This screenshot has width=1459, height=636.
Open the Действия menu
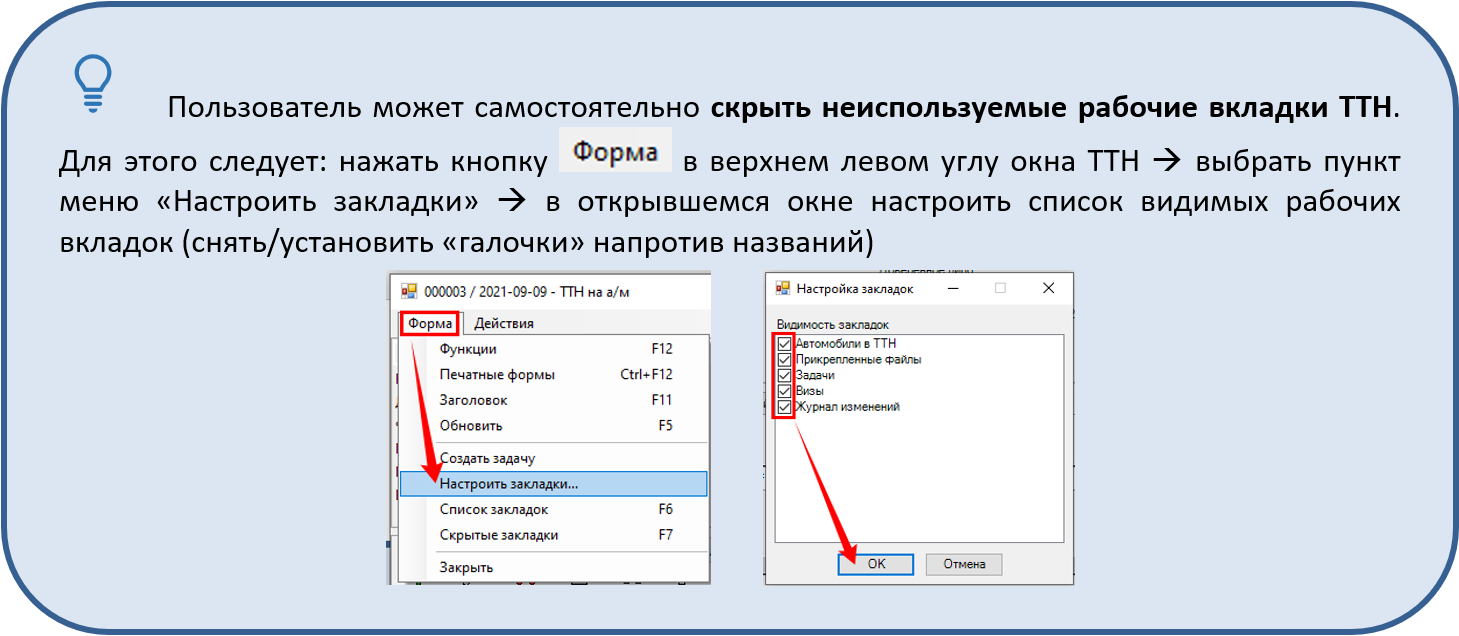click(503, 323)
